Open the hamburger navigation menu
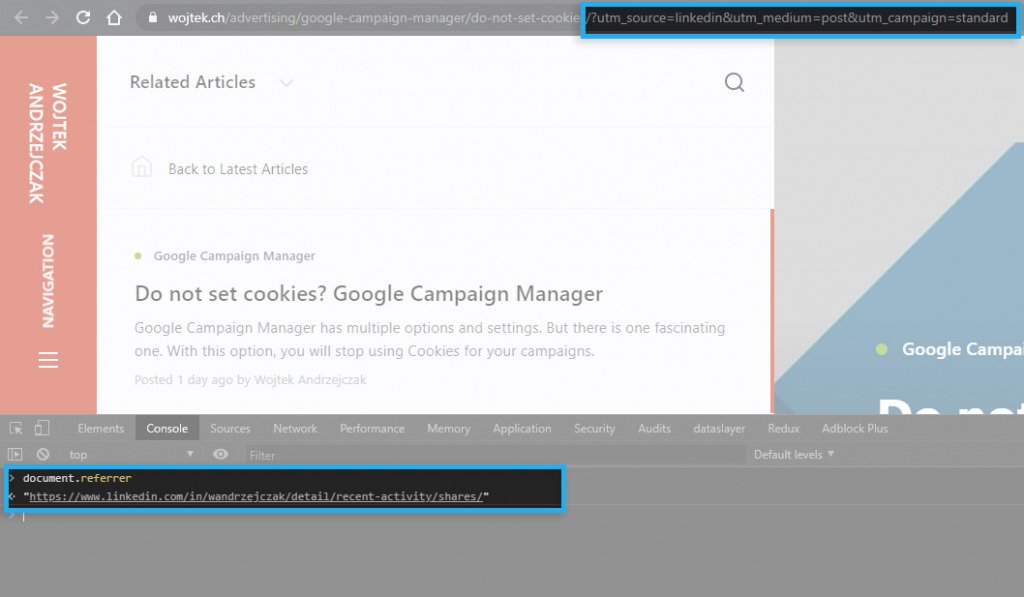Viewport: 1024px width, 597px height. (x=48, y=360)
